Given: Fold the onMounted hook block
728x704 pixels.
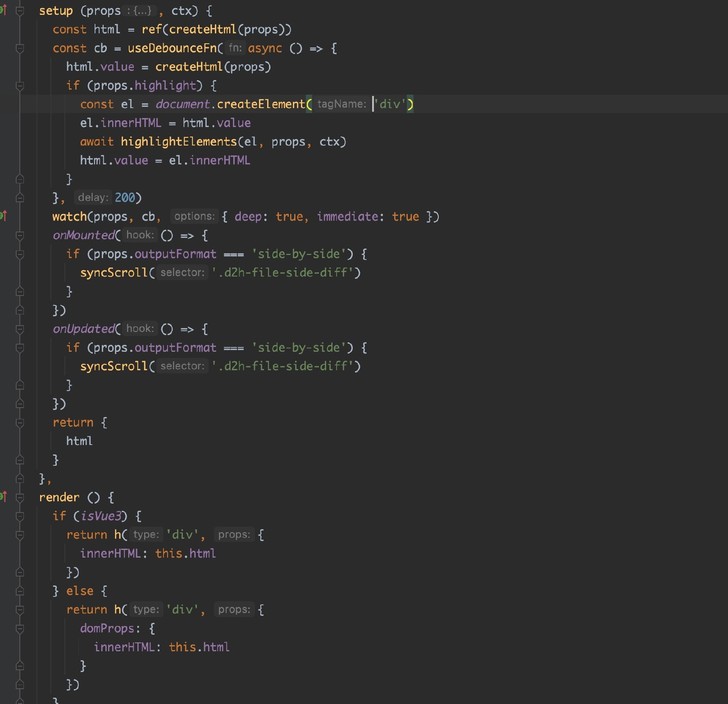Looking at the screenshot, I should (x=20, y=235).
